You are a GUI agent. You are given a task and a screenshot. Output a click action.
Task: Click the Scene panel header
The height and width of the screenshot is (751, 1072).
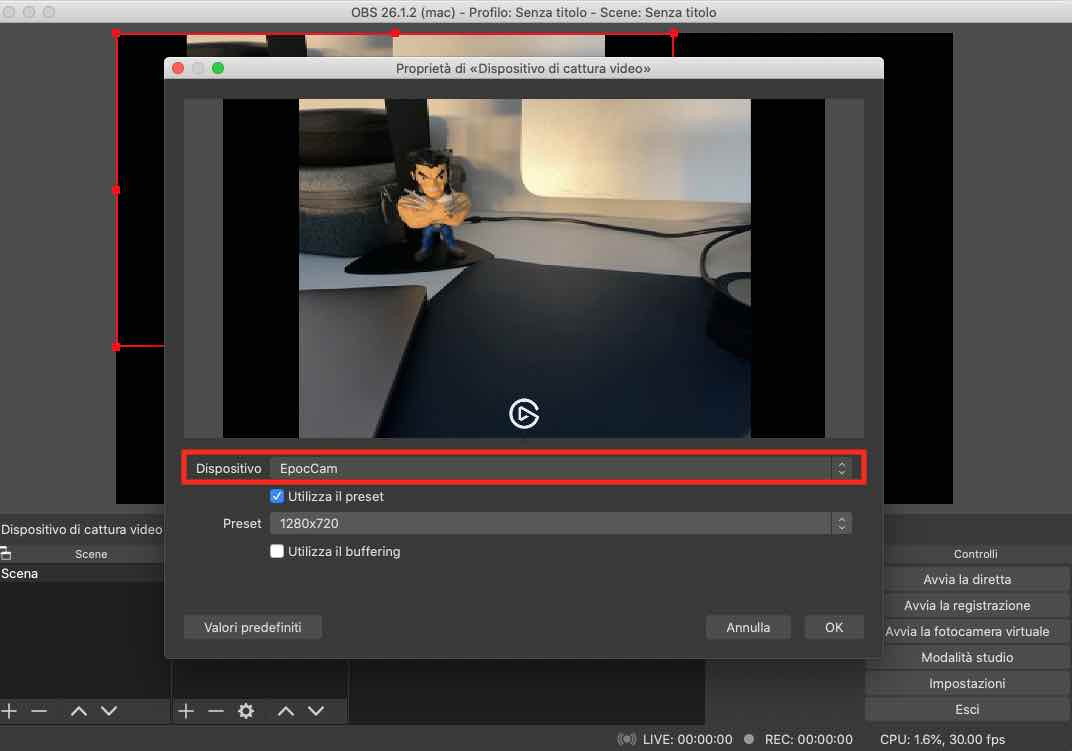(90, 554)
